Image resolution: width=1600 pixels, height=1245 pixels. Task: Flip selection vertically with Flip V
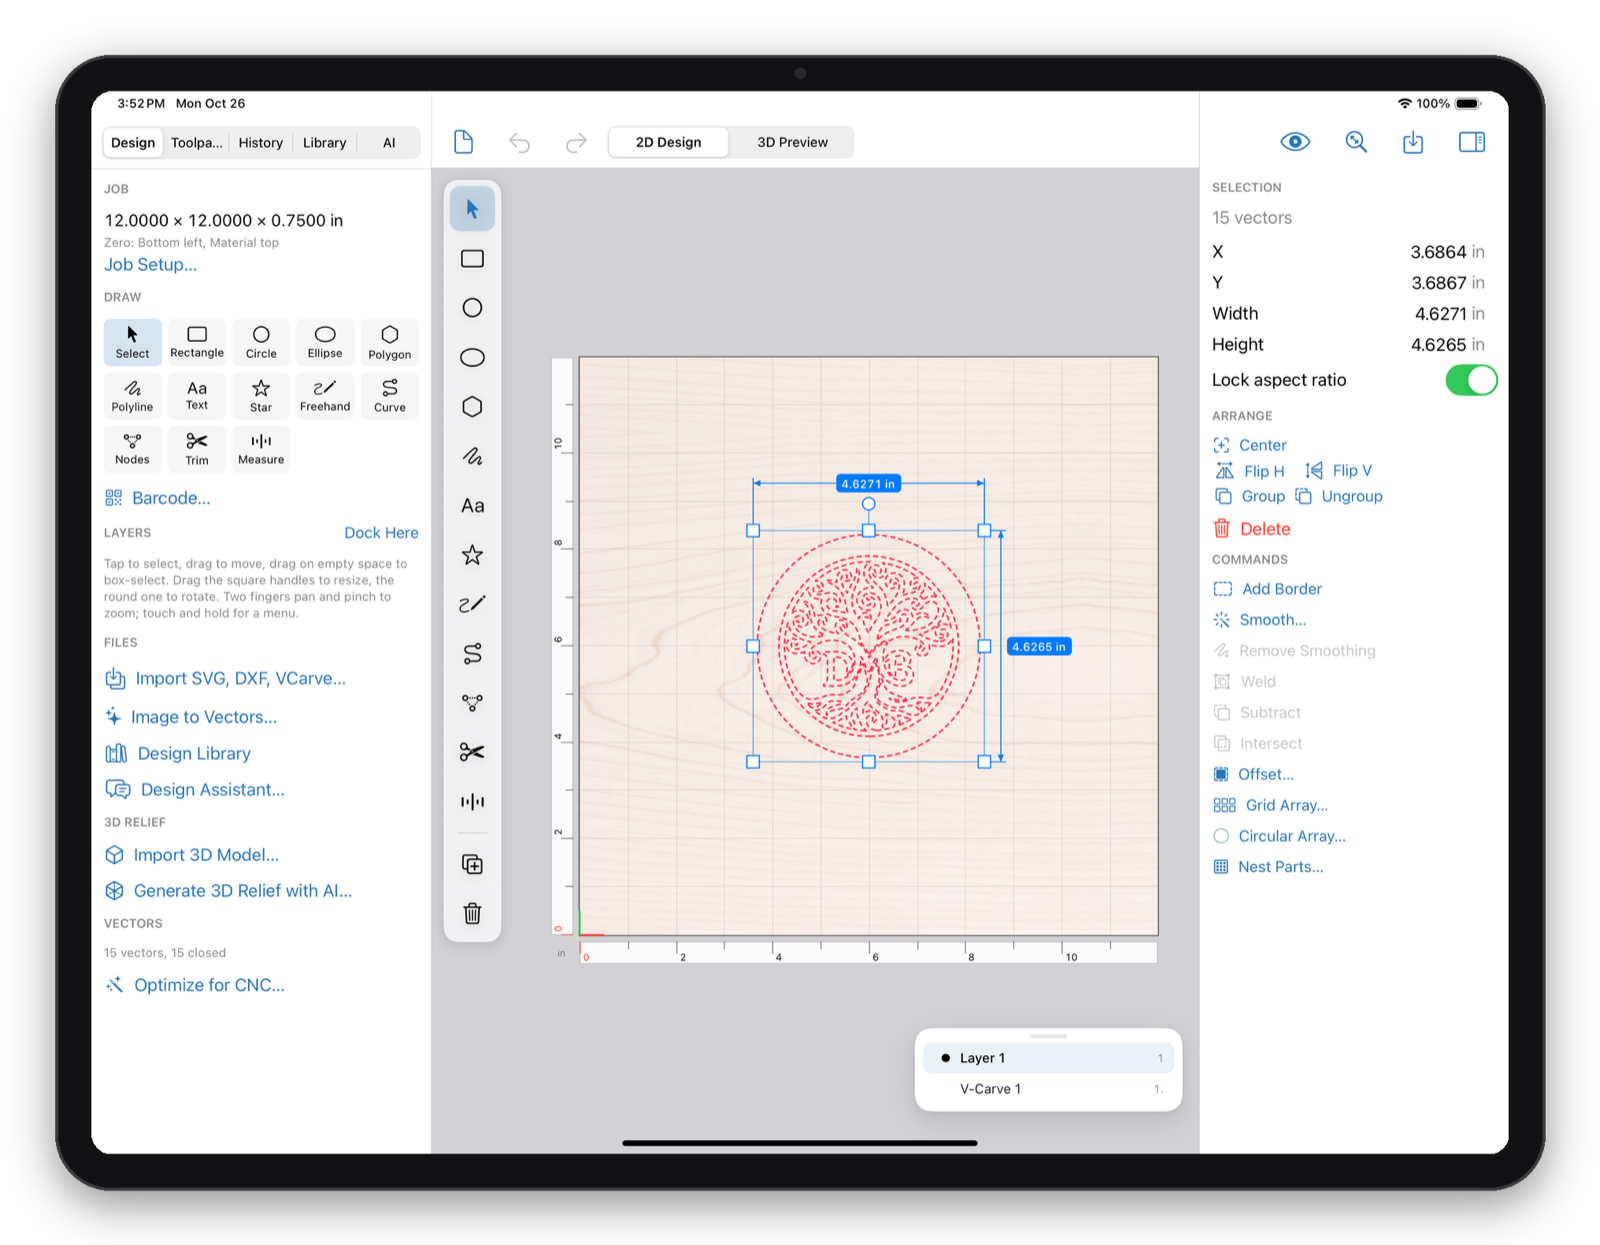1338,471
